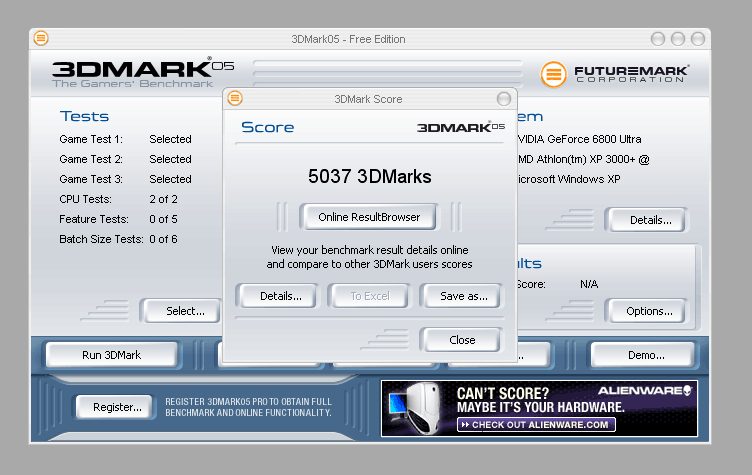
Task: Click the first round button in main title bar
Action: pyautogui.click(x=658, y=39)
